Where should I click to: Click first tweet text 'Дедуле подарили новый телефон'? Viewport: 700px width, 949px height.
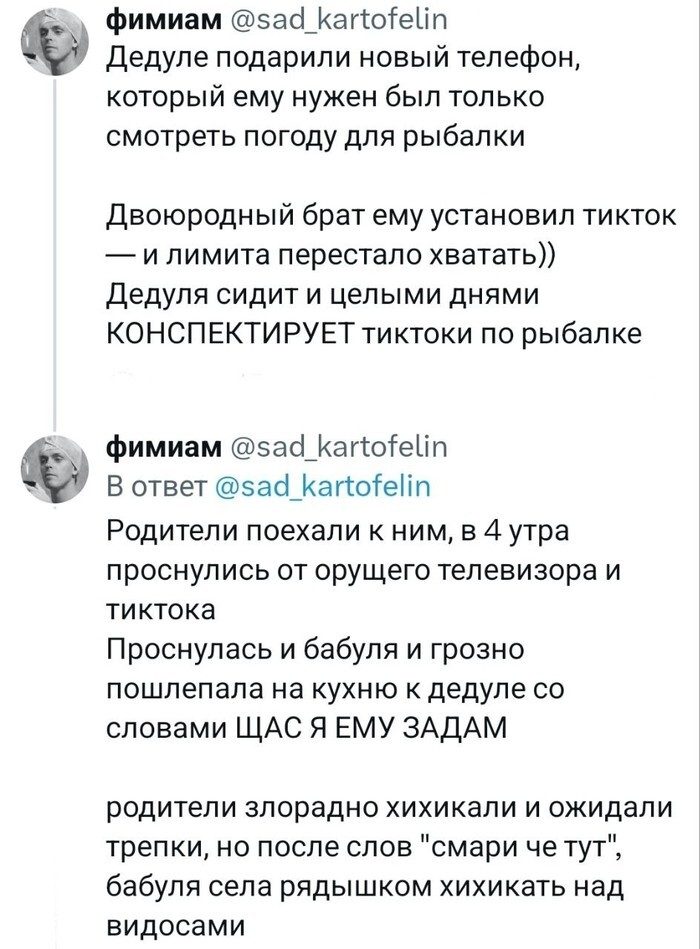(x=344, y=61)
